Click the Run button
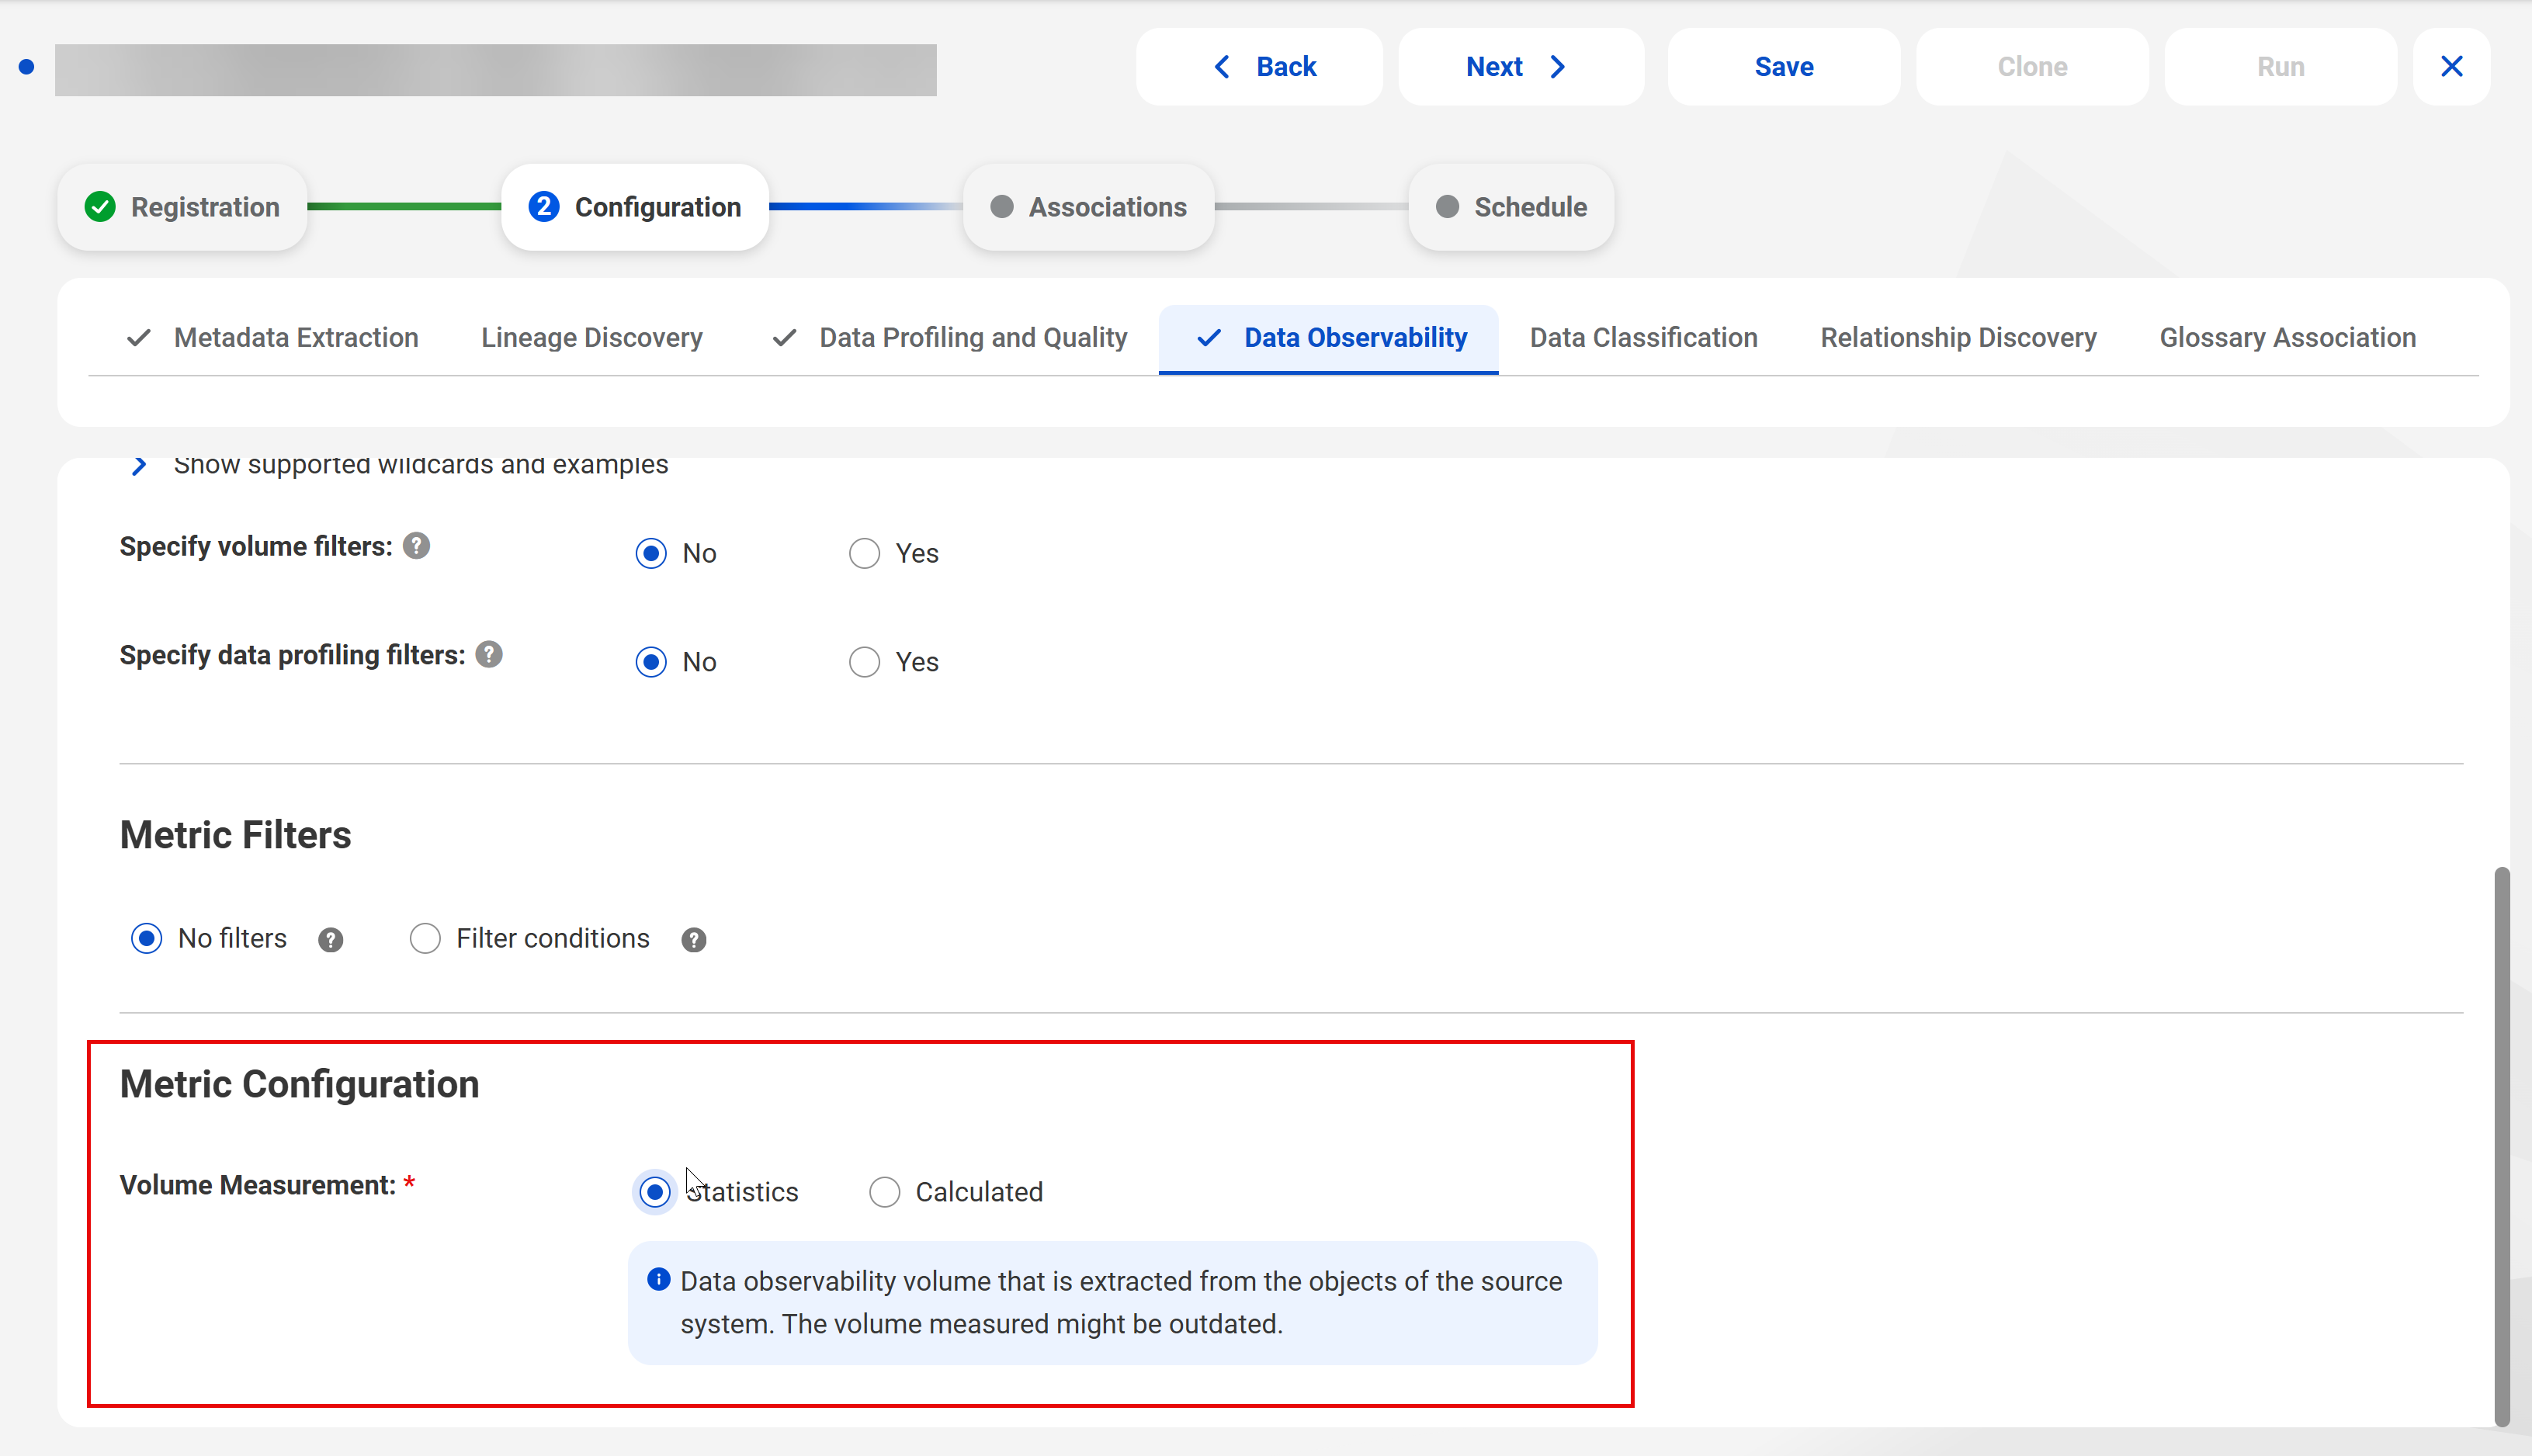This screenshot has width=2532, height=1456. 2280,67
